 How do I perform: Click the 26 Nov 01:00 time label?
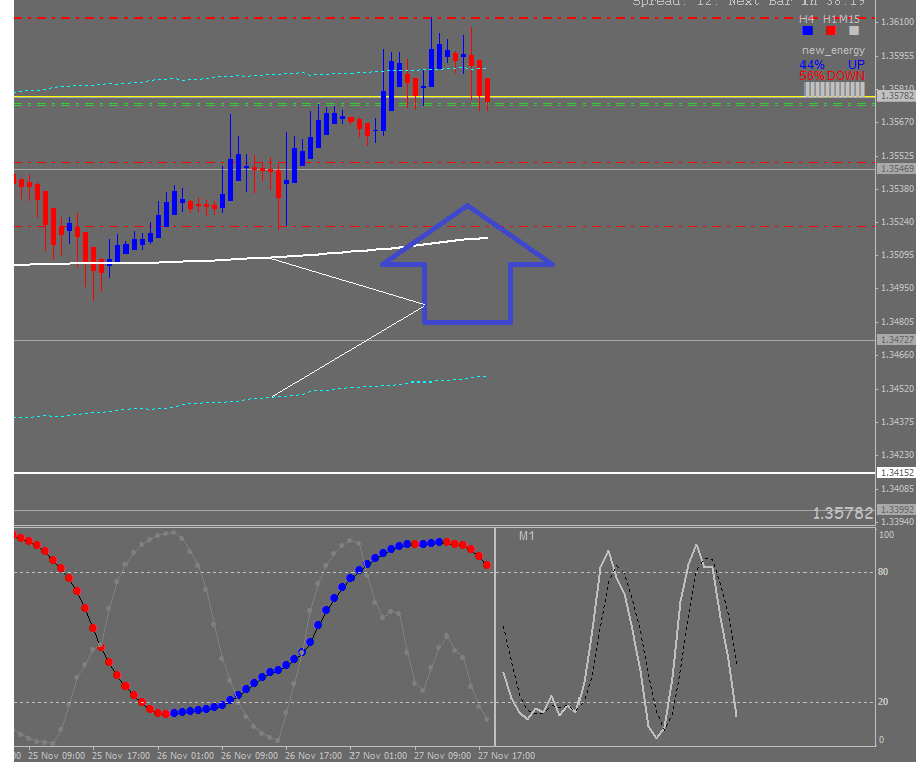pyautogui.click(x=185, y=755)
